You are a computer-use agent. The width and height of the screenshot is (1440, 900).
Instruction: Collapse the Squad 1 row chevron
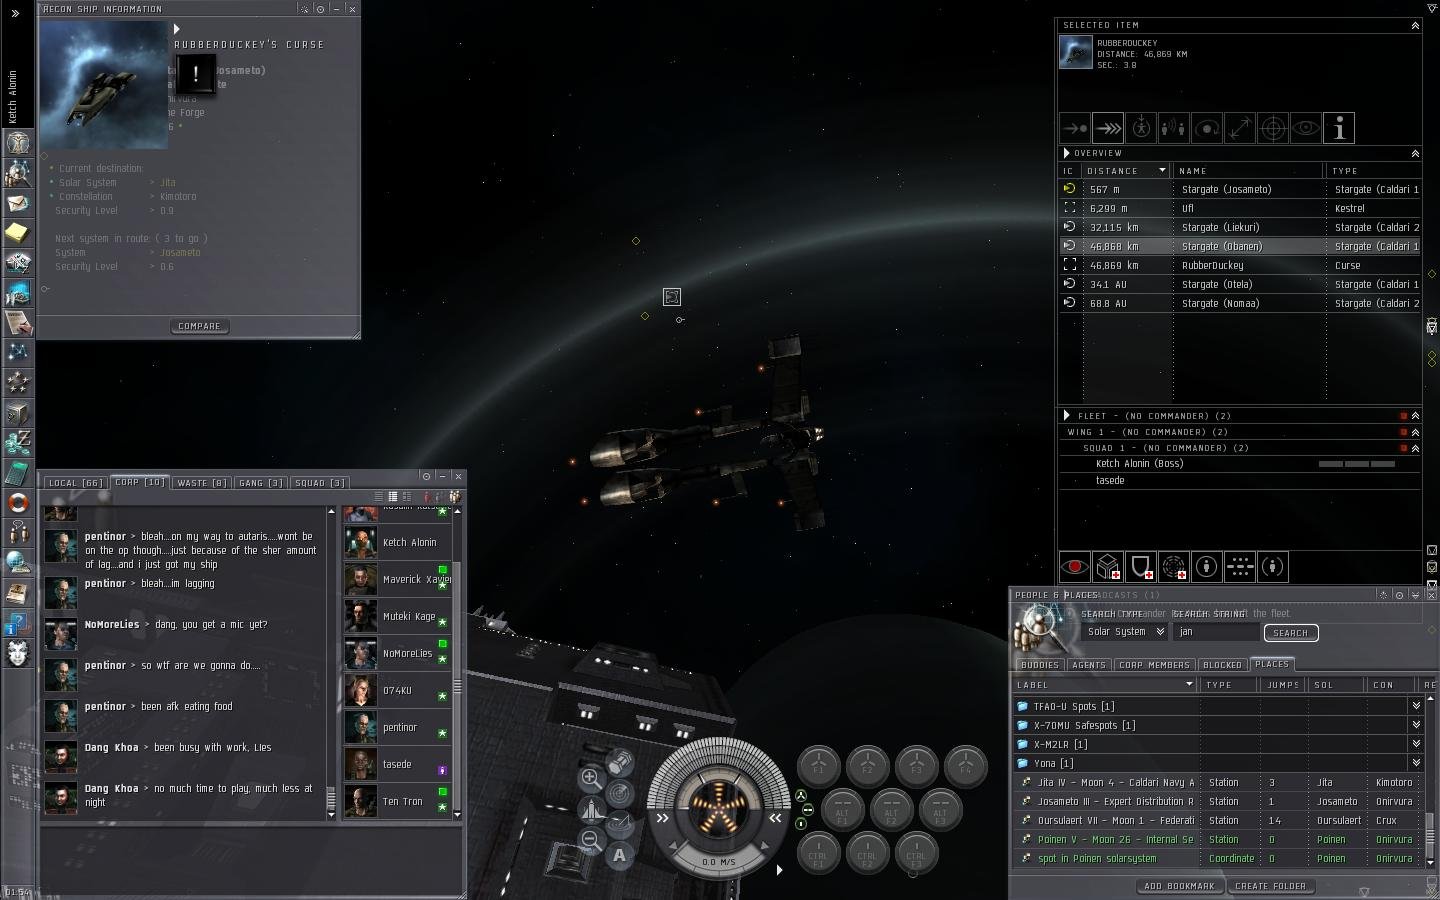1415,448
